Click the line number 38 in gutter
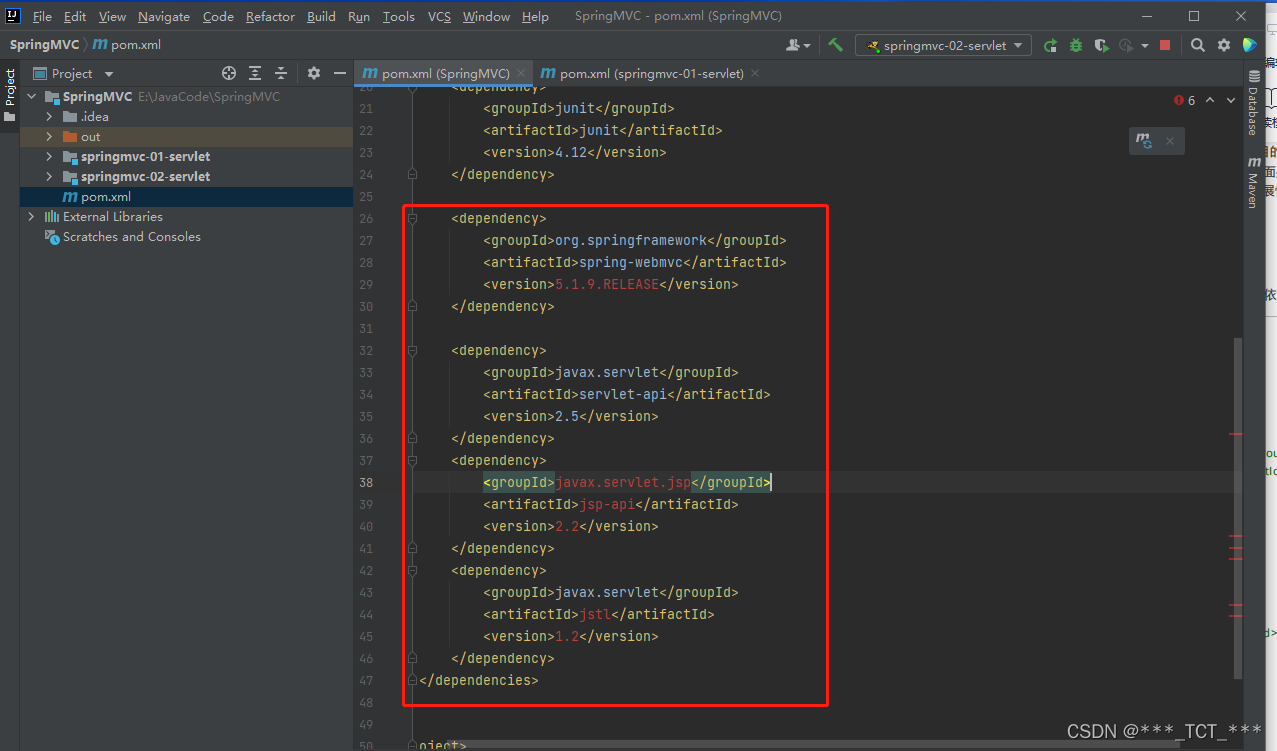1277x751 pixels. [366, 482]
